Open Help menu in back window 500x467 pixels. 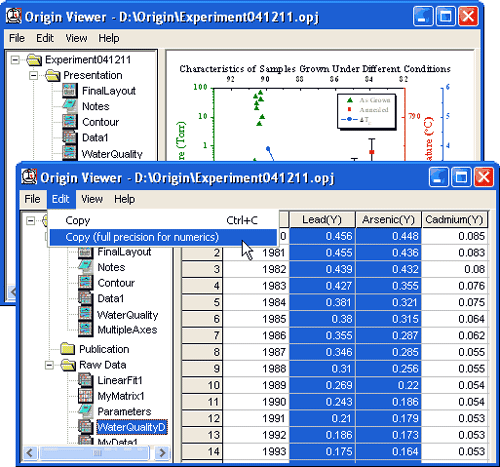109,38
